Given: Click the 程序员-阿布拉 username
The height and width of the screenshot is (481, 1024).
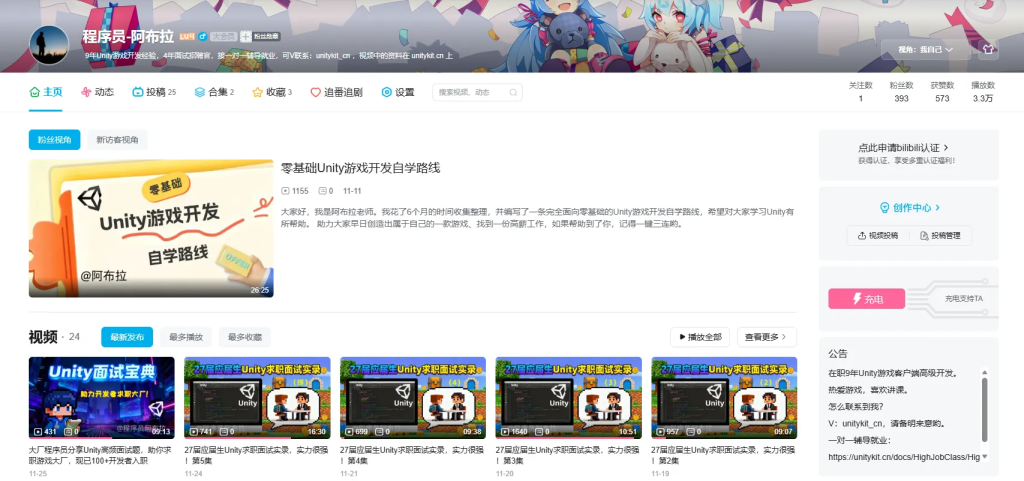Looking at the screenshot, I should (129, 37).
